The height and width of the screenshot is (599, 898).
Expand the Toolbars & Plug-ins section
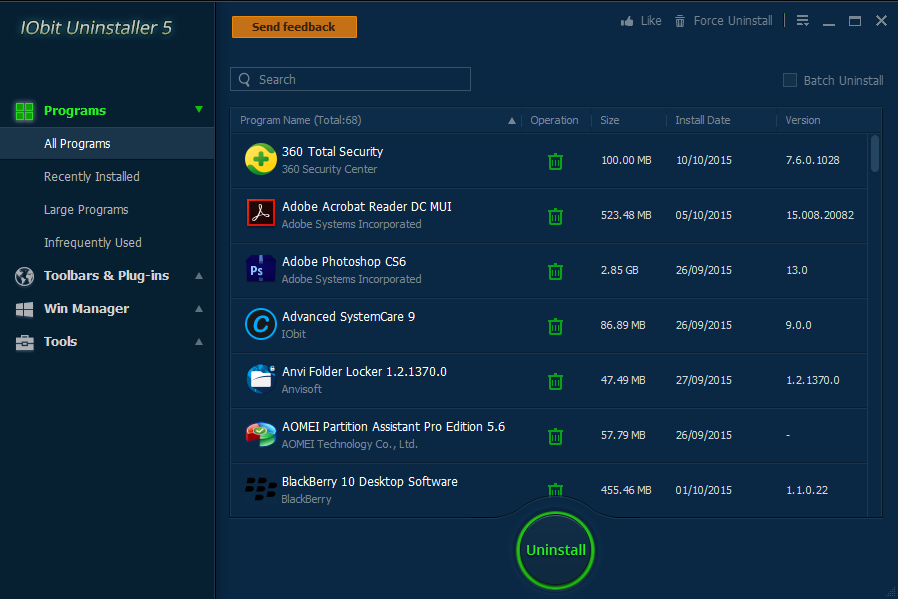(x=200, y=276)
